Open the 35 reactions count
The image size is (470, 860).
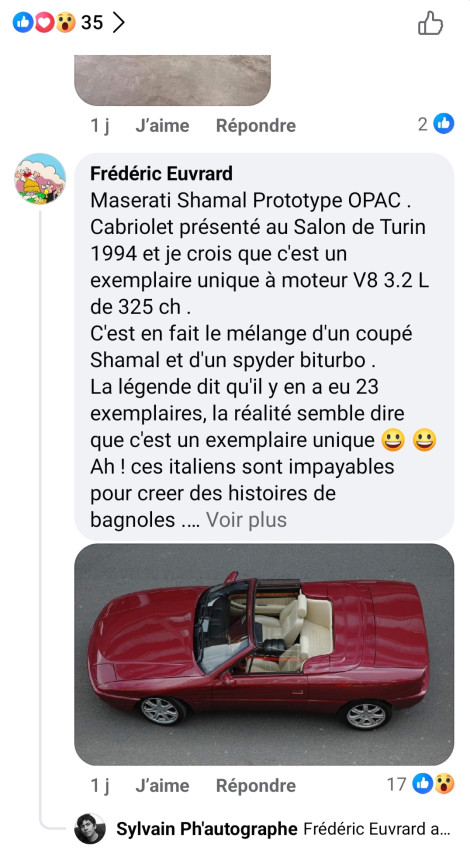pyautogui.click(x=92, y=22)
